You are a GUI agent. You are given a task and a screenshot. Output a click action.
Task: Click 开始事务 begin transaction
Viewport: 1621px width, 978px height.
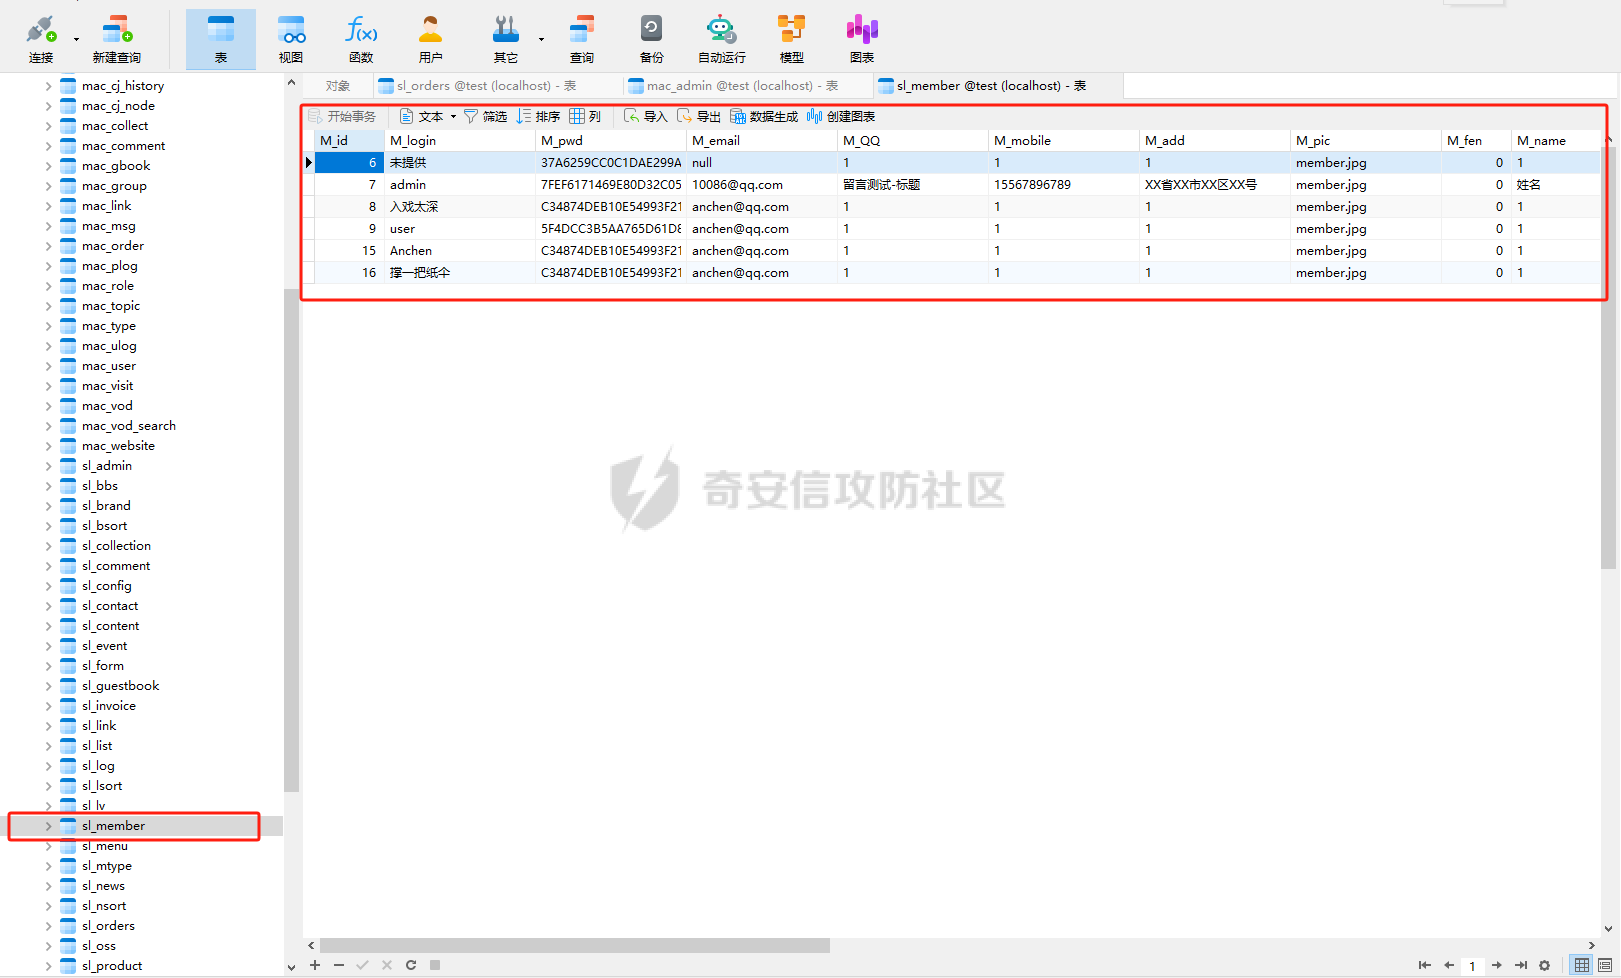coord(342,116)
